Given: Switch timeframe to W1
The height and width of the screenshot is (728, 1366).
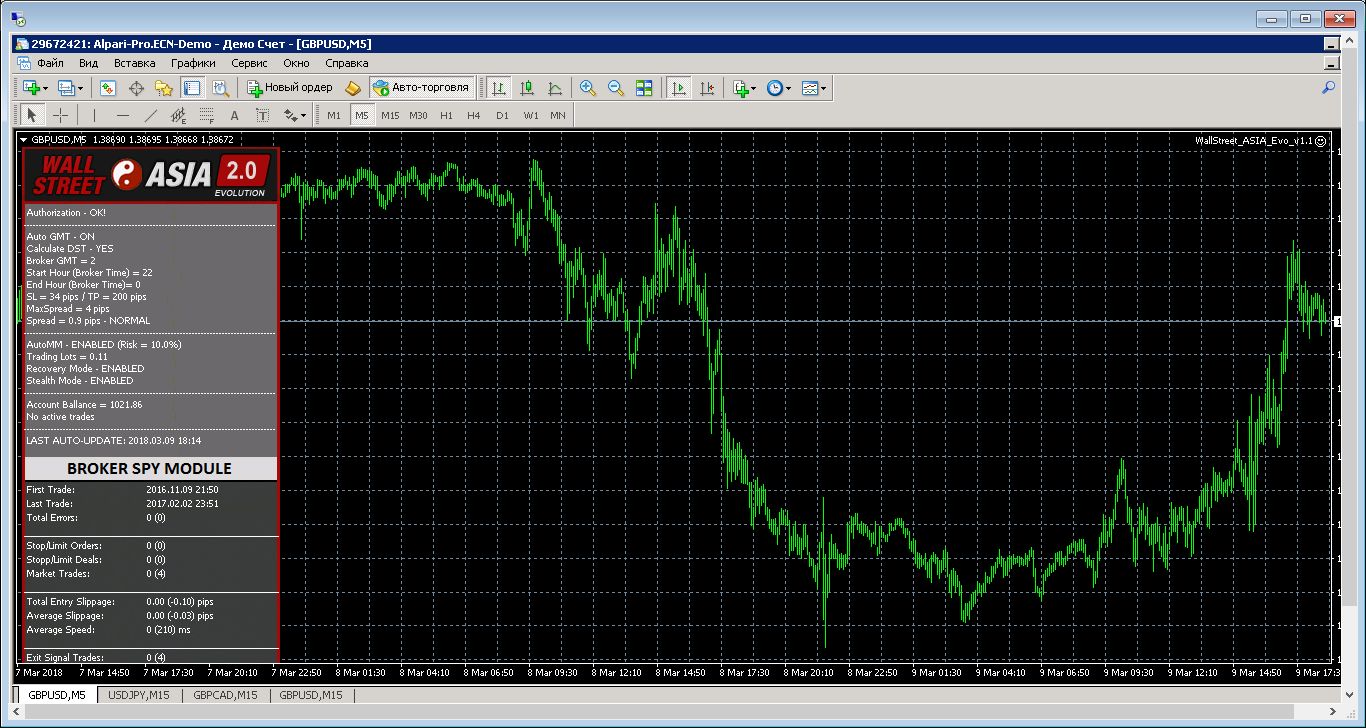Looking at the screenshot, I should tap(530, 115).
